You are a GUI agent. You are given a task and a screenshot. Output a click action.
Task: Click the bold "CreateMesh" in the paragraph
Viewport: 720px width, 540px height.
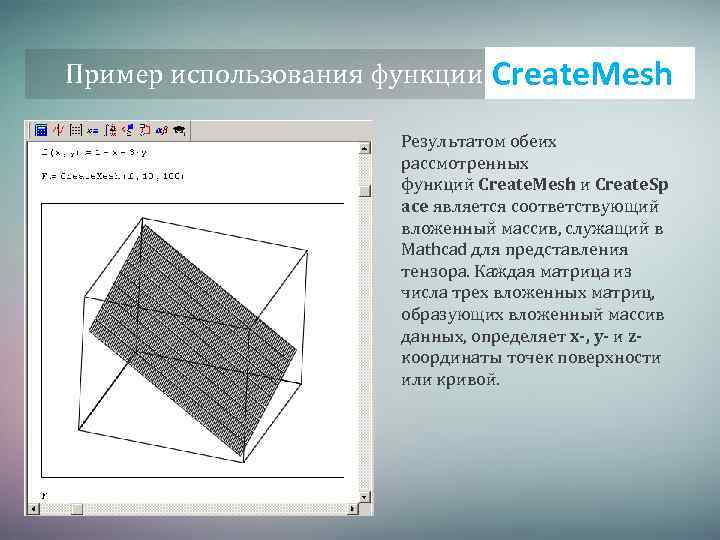(x=527, y=184)
